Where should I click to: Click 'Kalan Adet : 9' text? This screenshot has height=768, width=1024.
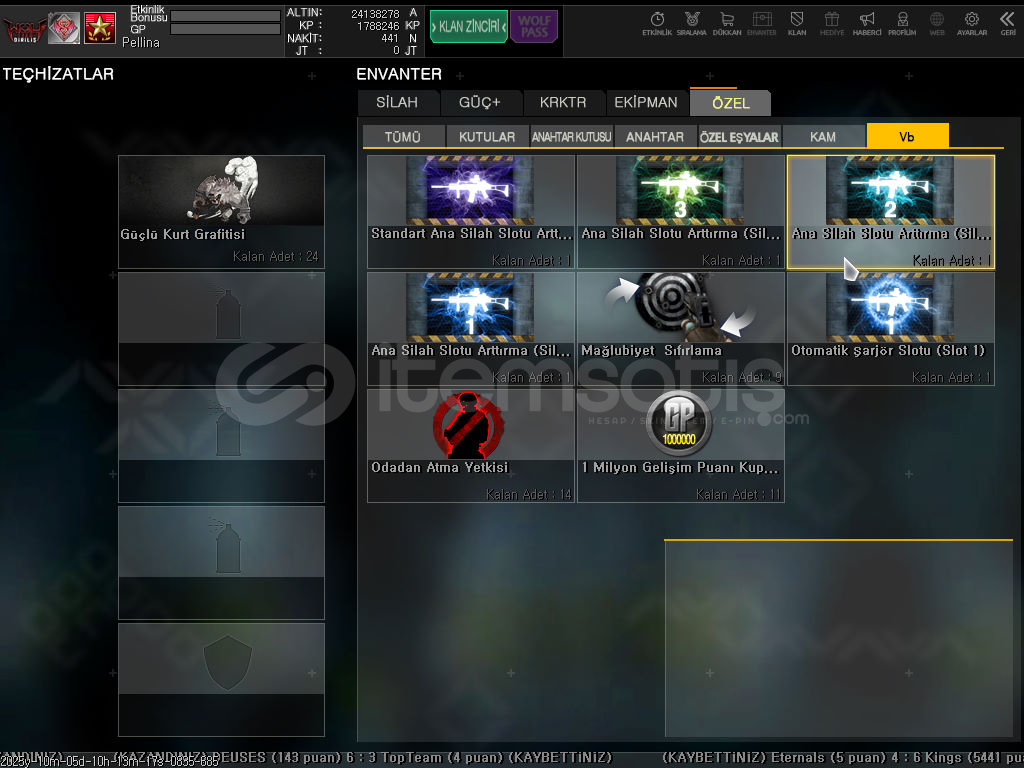click(742, 378)
